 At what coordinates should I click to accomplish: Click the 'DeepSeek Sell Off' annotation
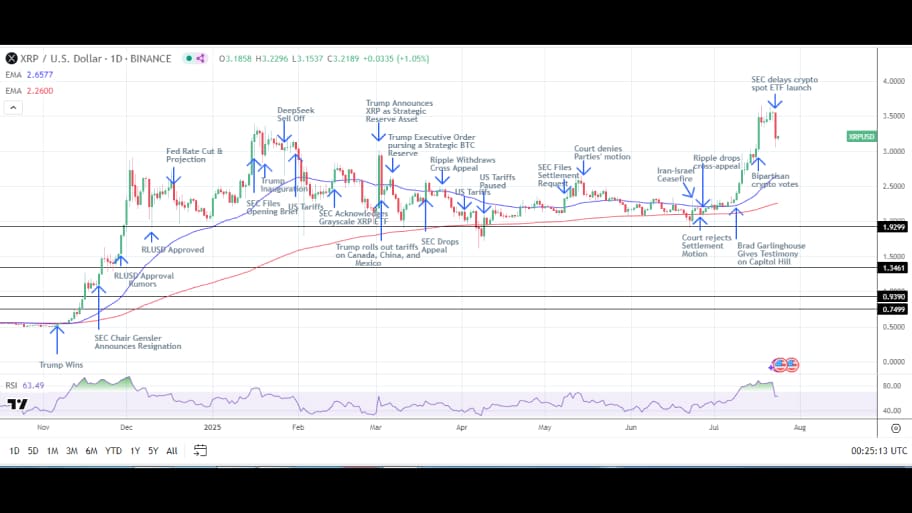point(295,114)
